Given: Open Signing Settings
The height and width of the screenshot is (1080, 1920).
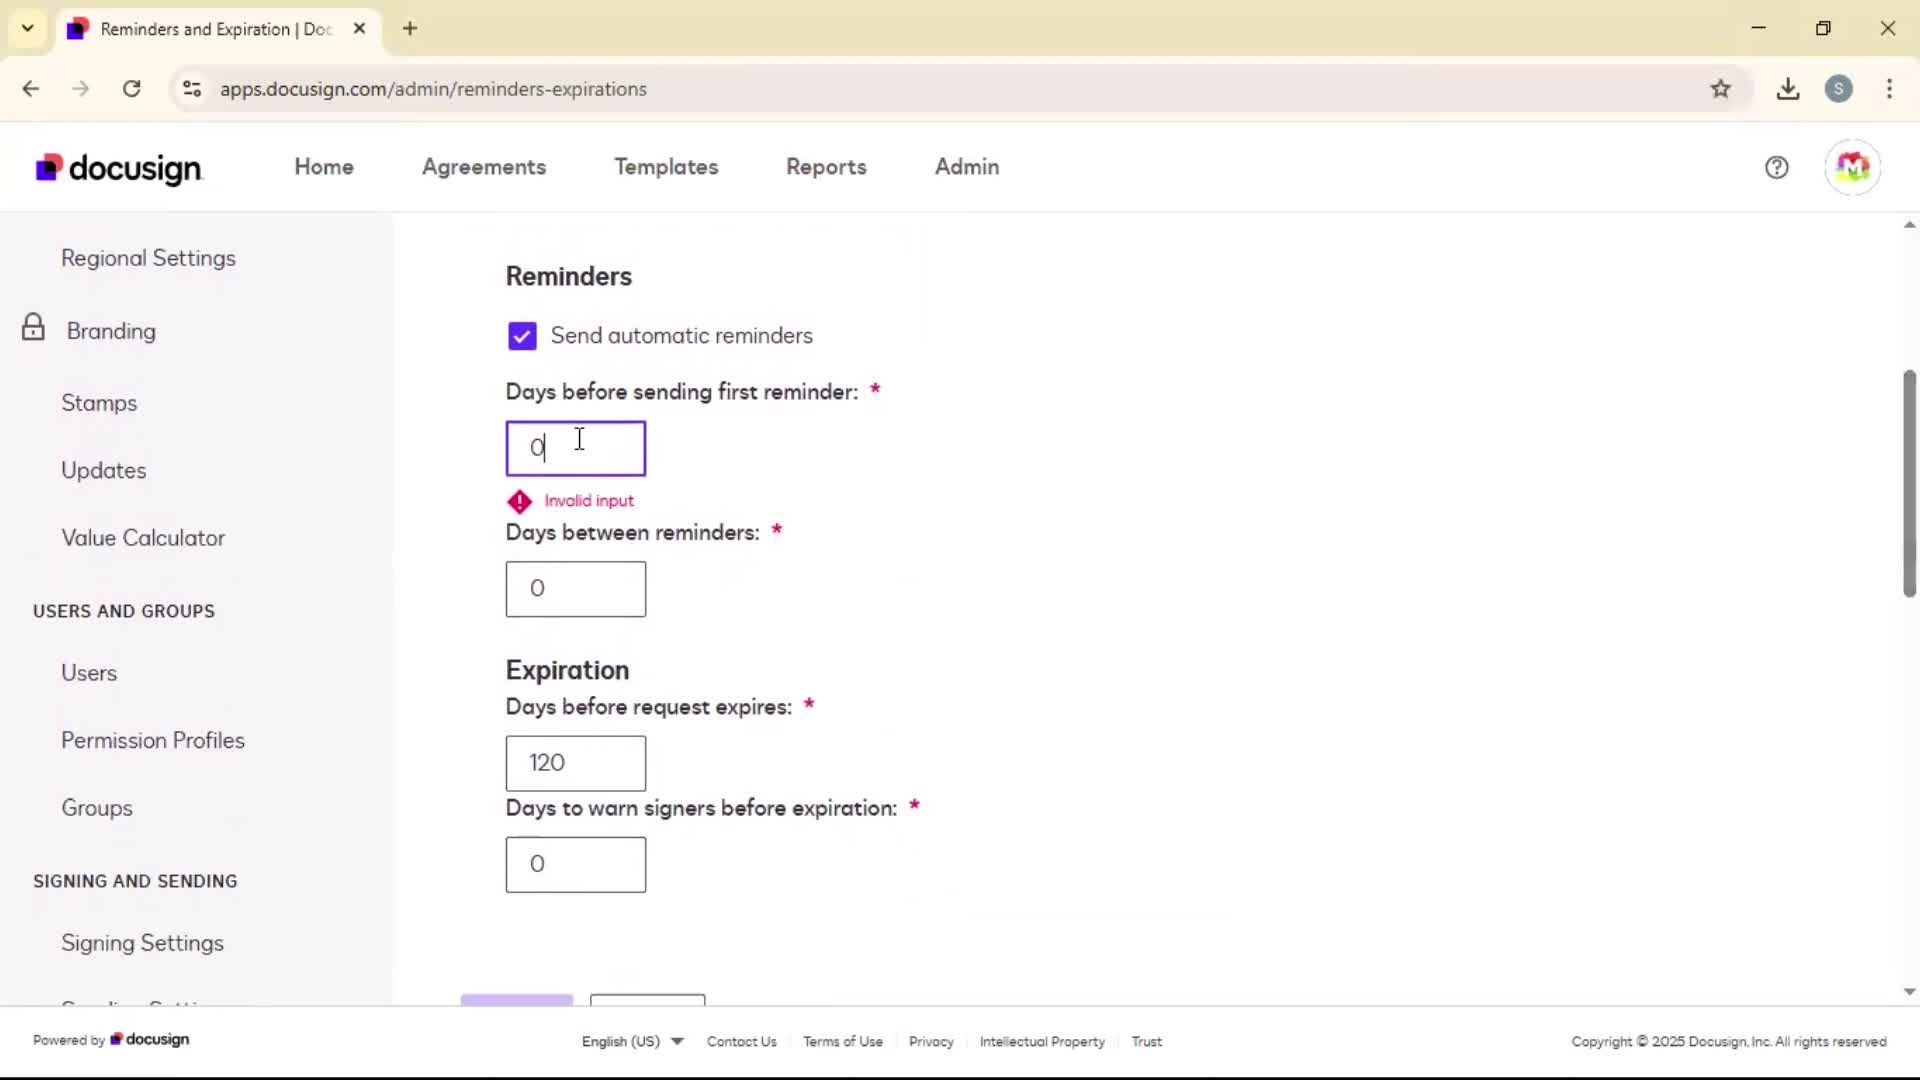Looking at the screenshot, I should click(142, 943).
